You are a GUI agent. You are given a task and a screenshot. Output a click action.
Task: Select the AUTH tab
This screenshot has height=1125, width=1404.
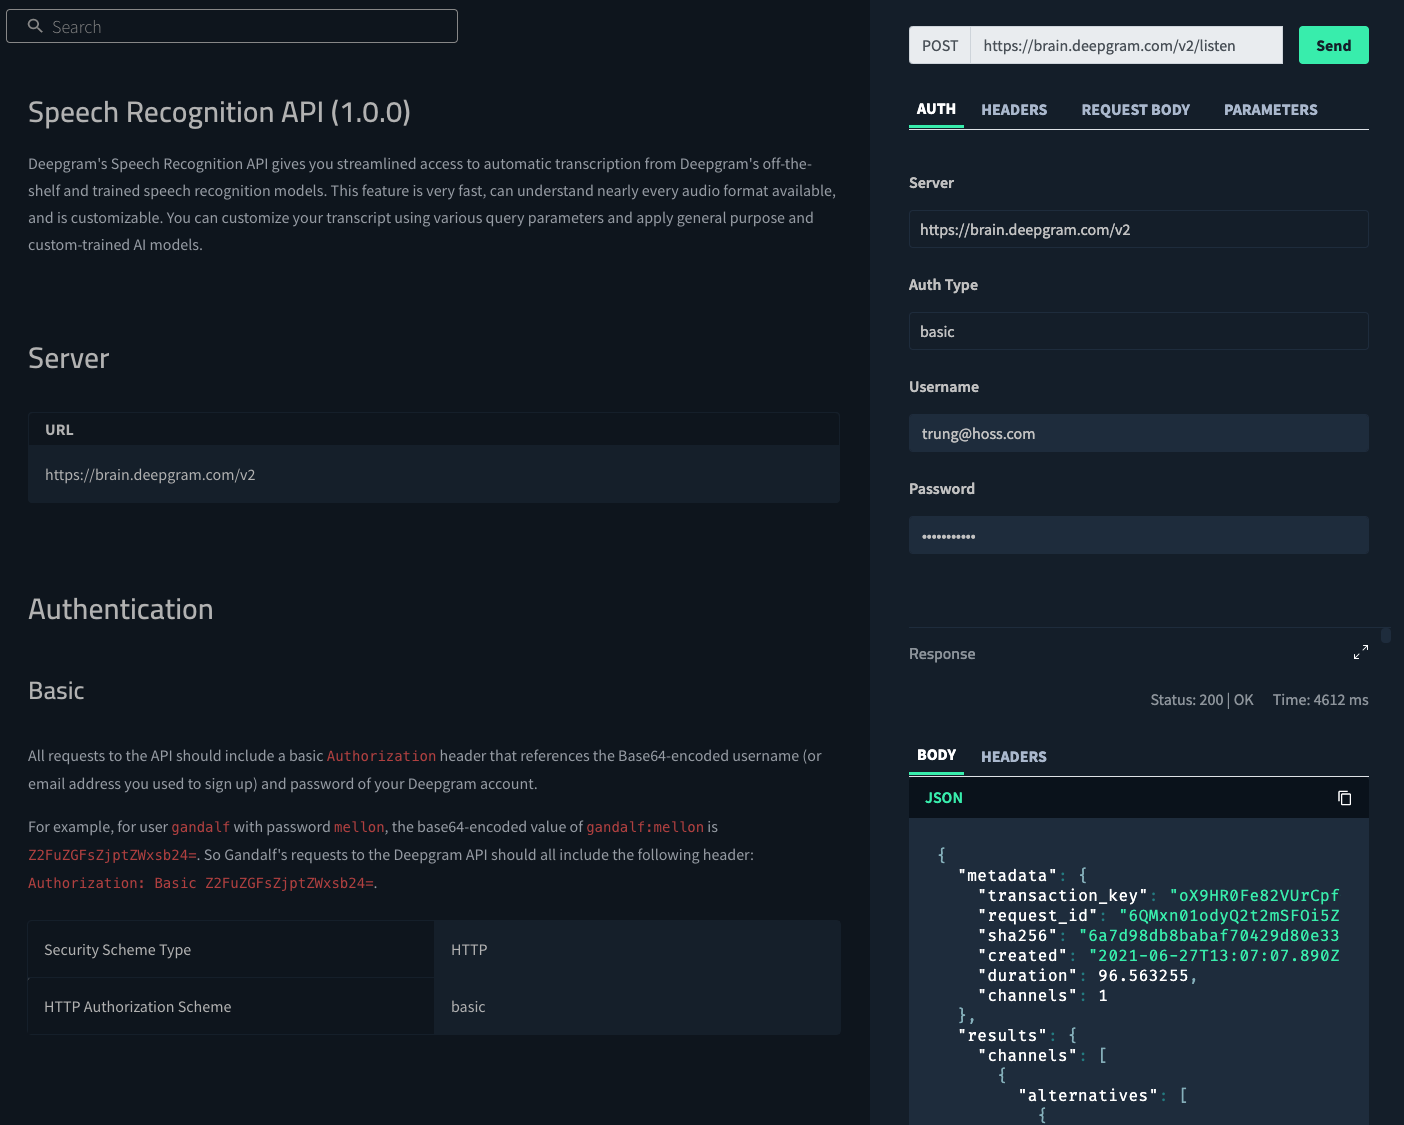point(936,110)
